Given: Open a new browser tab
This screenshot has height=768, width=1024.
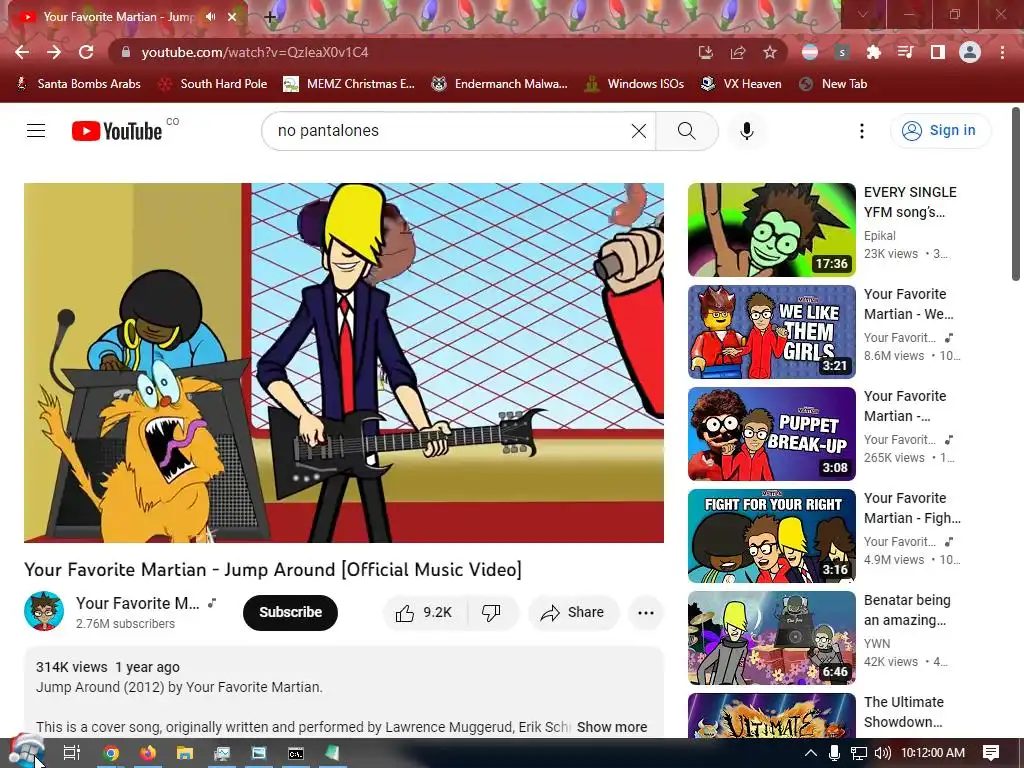Looking at the screenshot, I should pos(270,18).
